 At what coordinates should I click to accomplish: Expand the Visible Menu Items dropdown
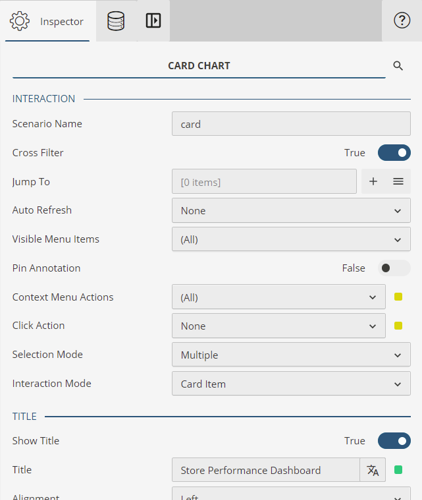coord(291,239)
